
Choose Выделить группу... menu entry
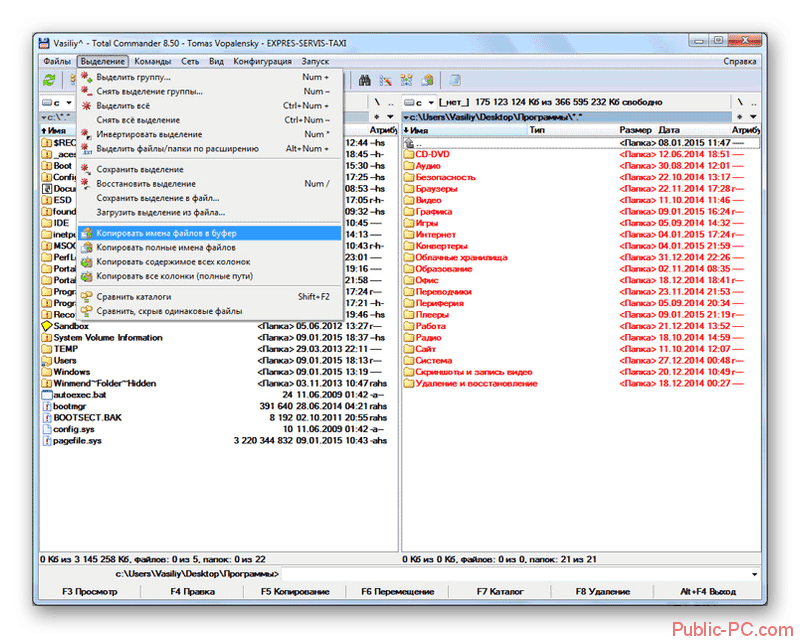210,77
